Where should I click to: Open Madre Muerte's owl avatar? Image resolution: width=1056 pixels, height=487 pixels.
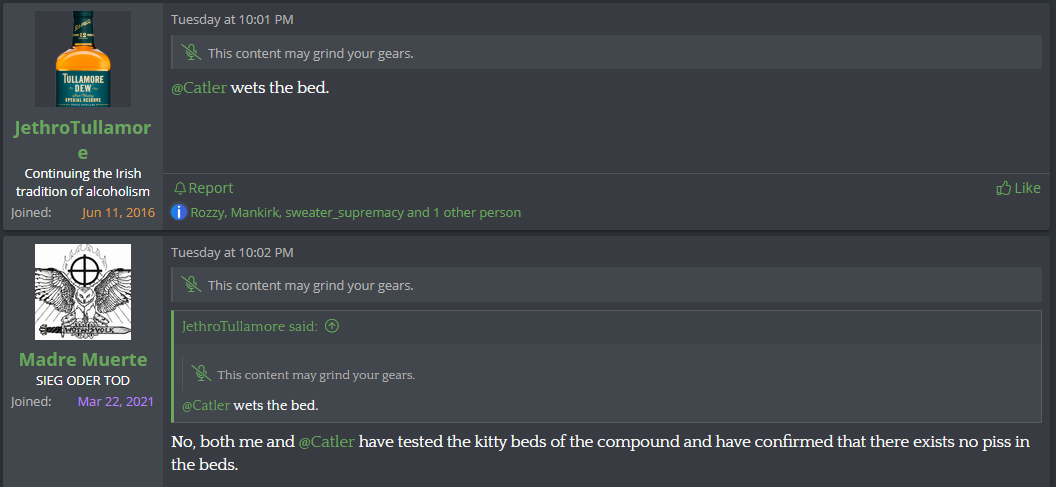click(83, 290)
